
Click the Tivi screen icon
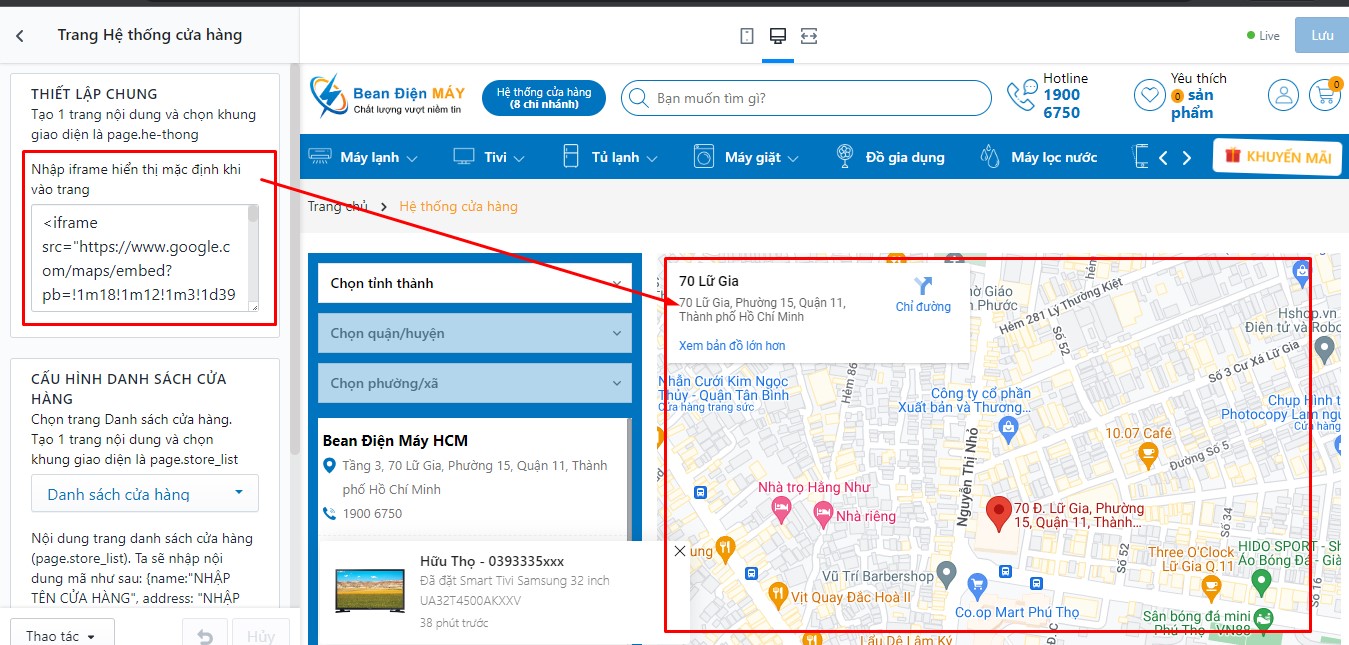tap(463, 156)
